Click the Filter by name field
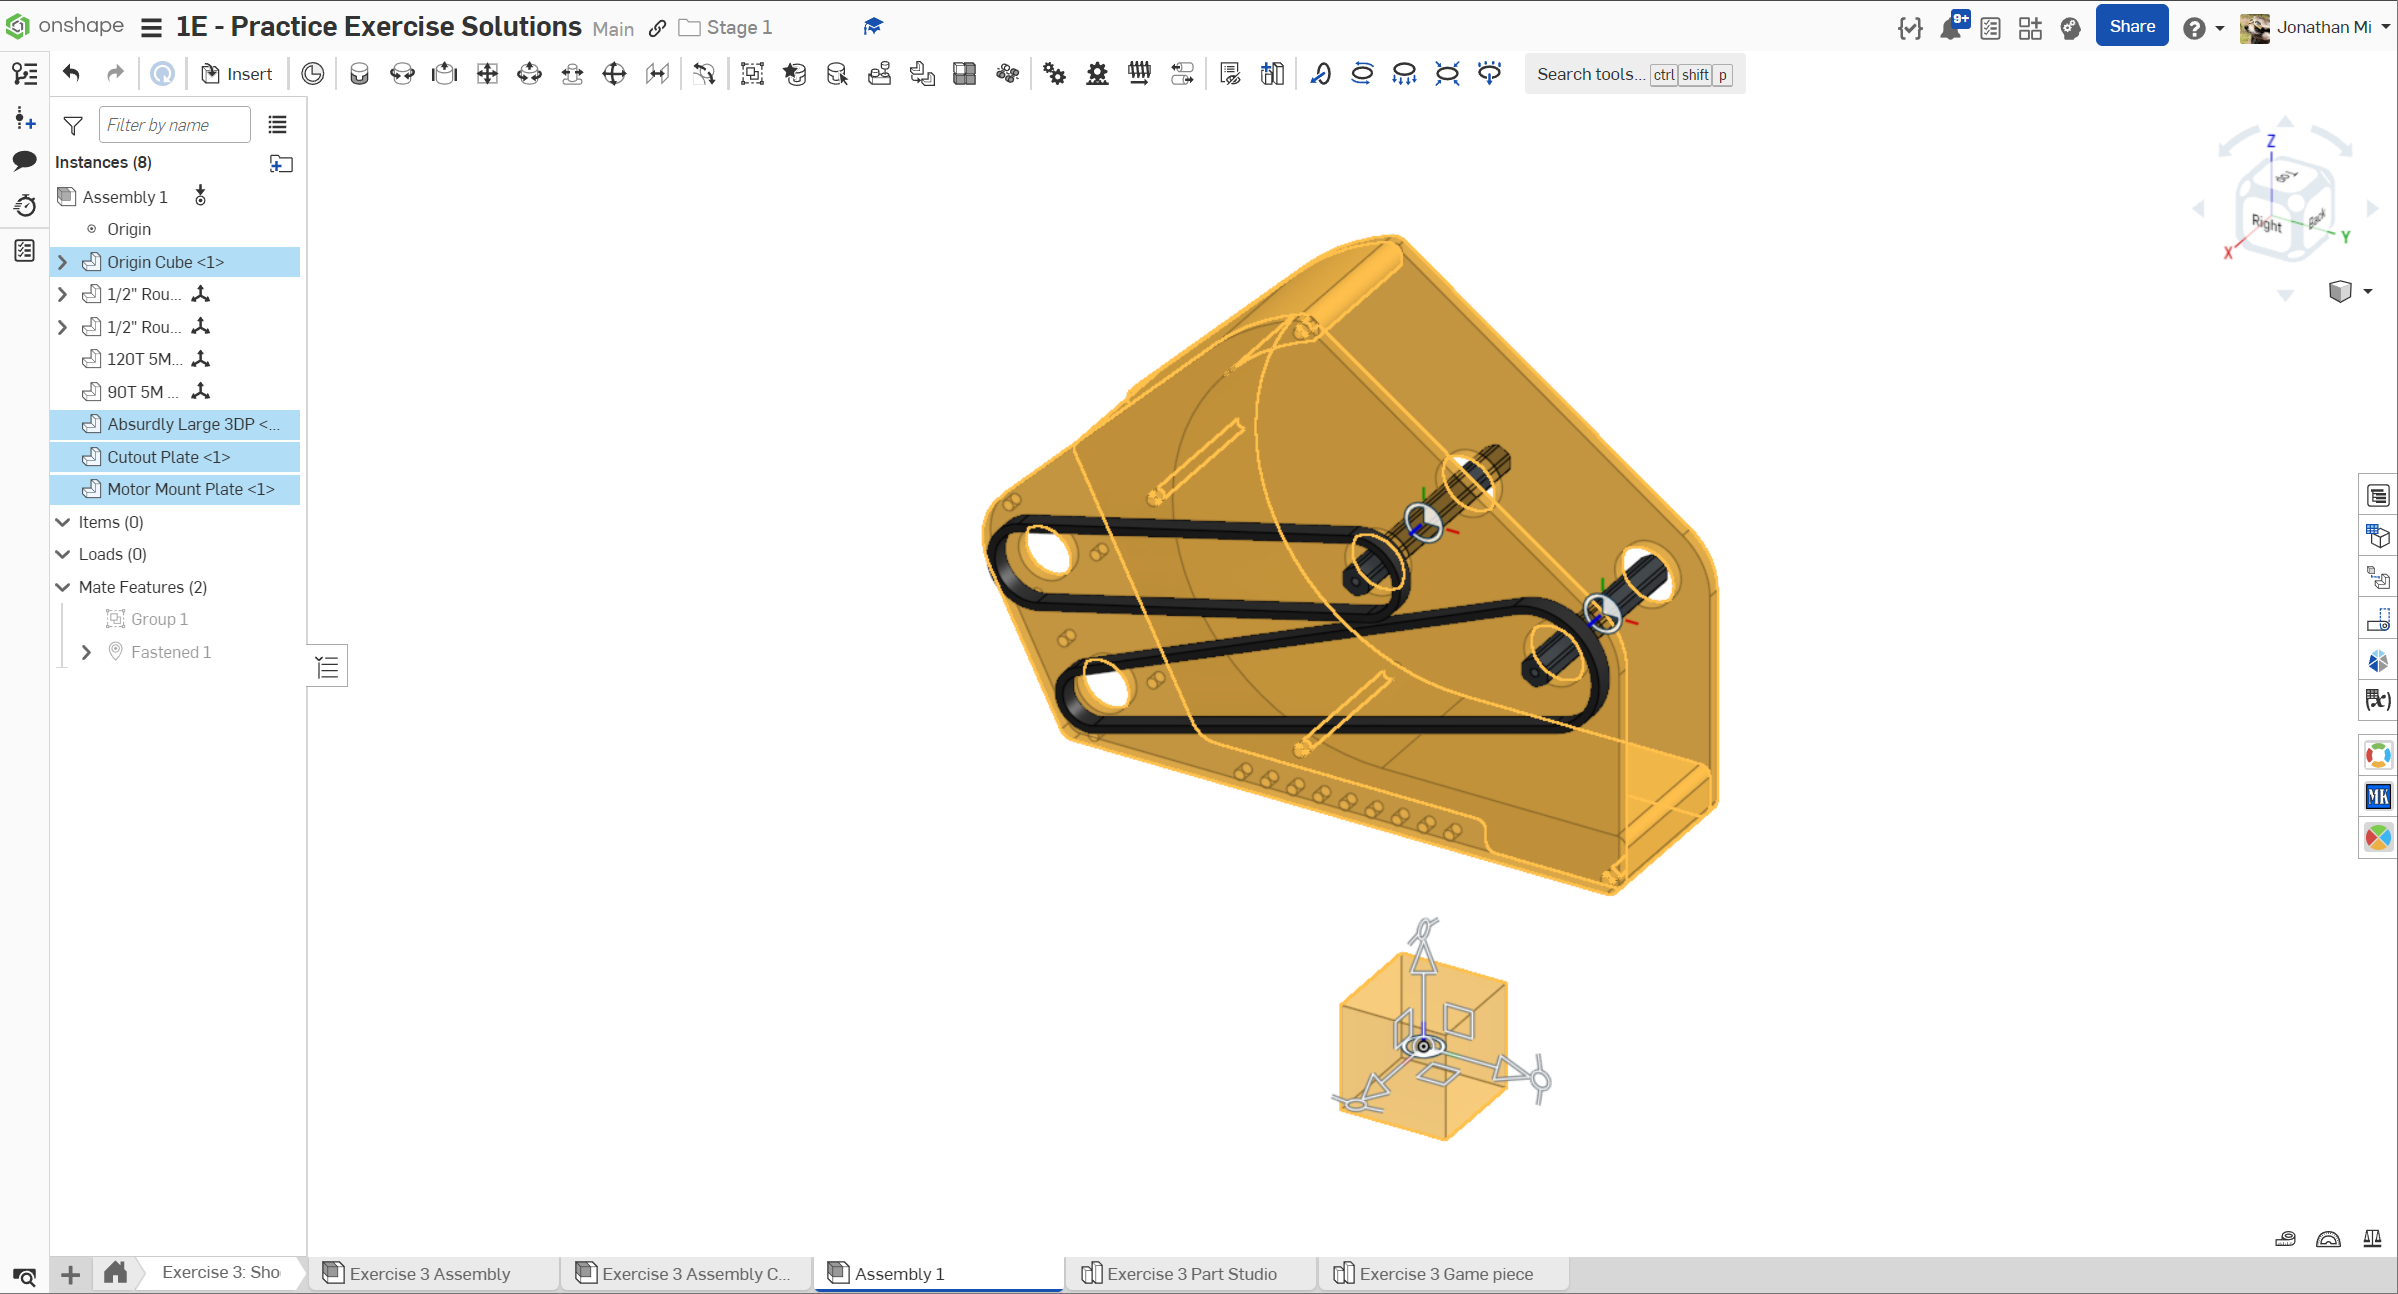 [174, 125]
